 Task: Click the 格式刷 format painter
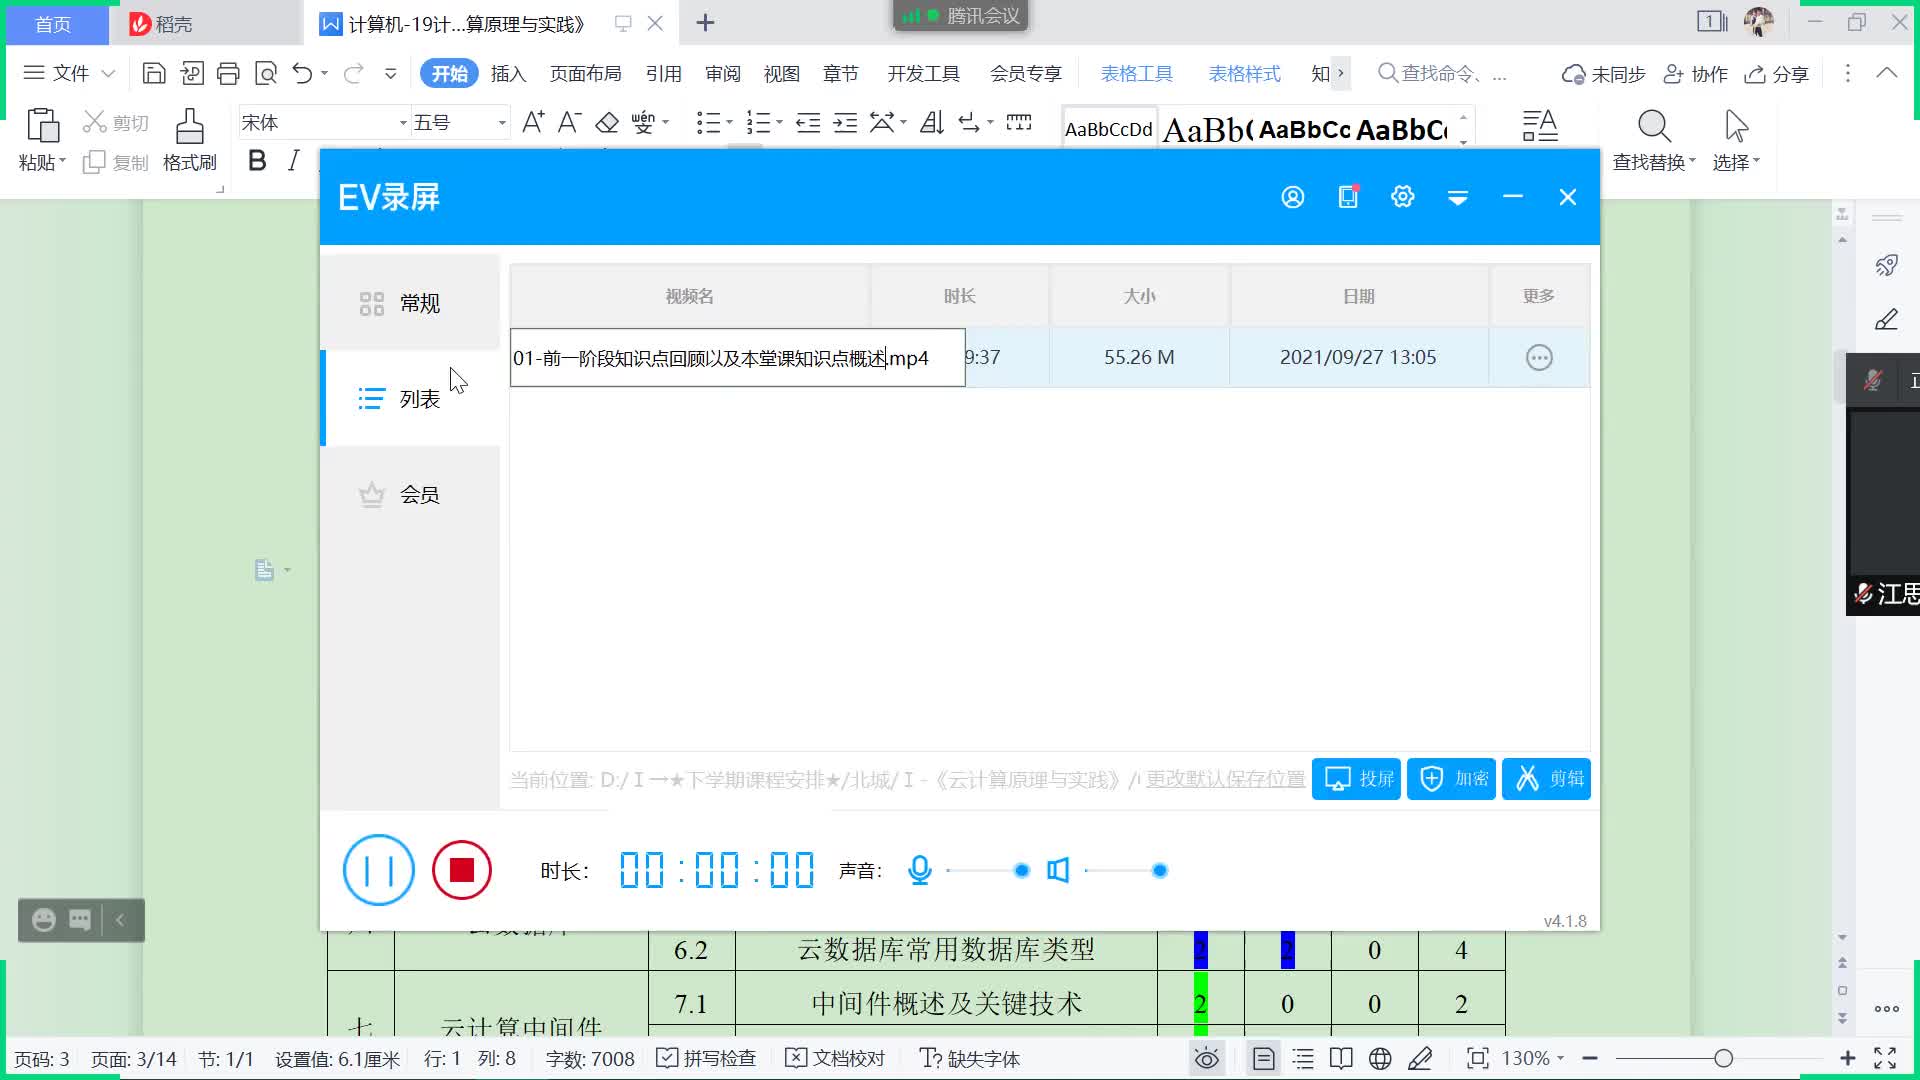[x=189, y=139]
